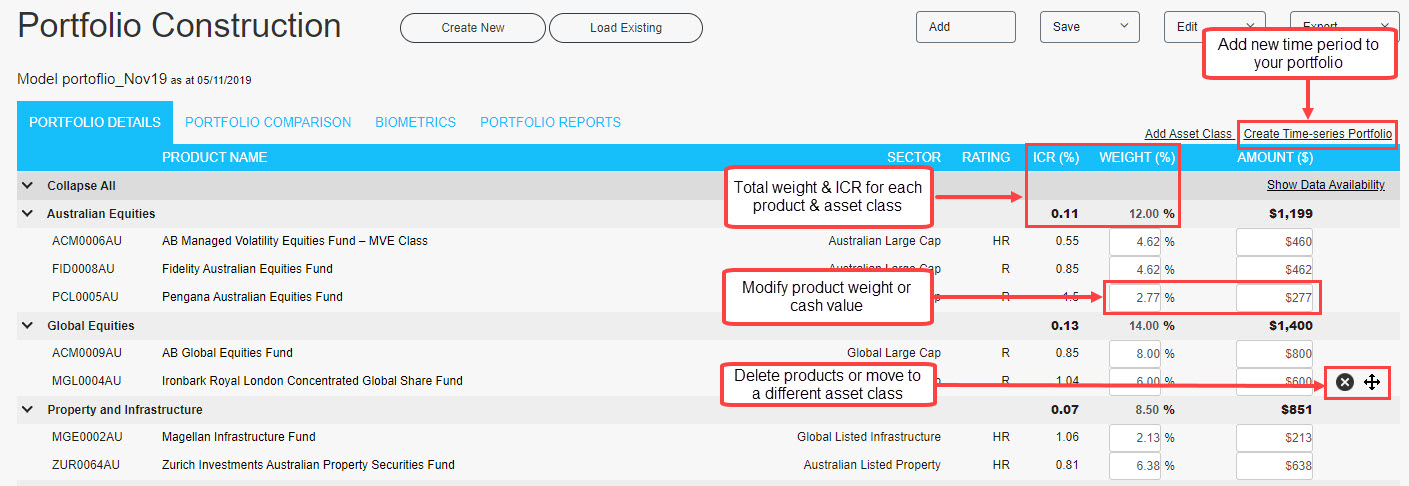Viewport: 1409px width, 486px height.
Task: Open the Save dropdown
Action: tap(1089, 27)
